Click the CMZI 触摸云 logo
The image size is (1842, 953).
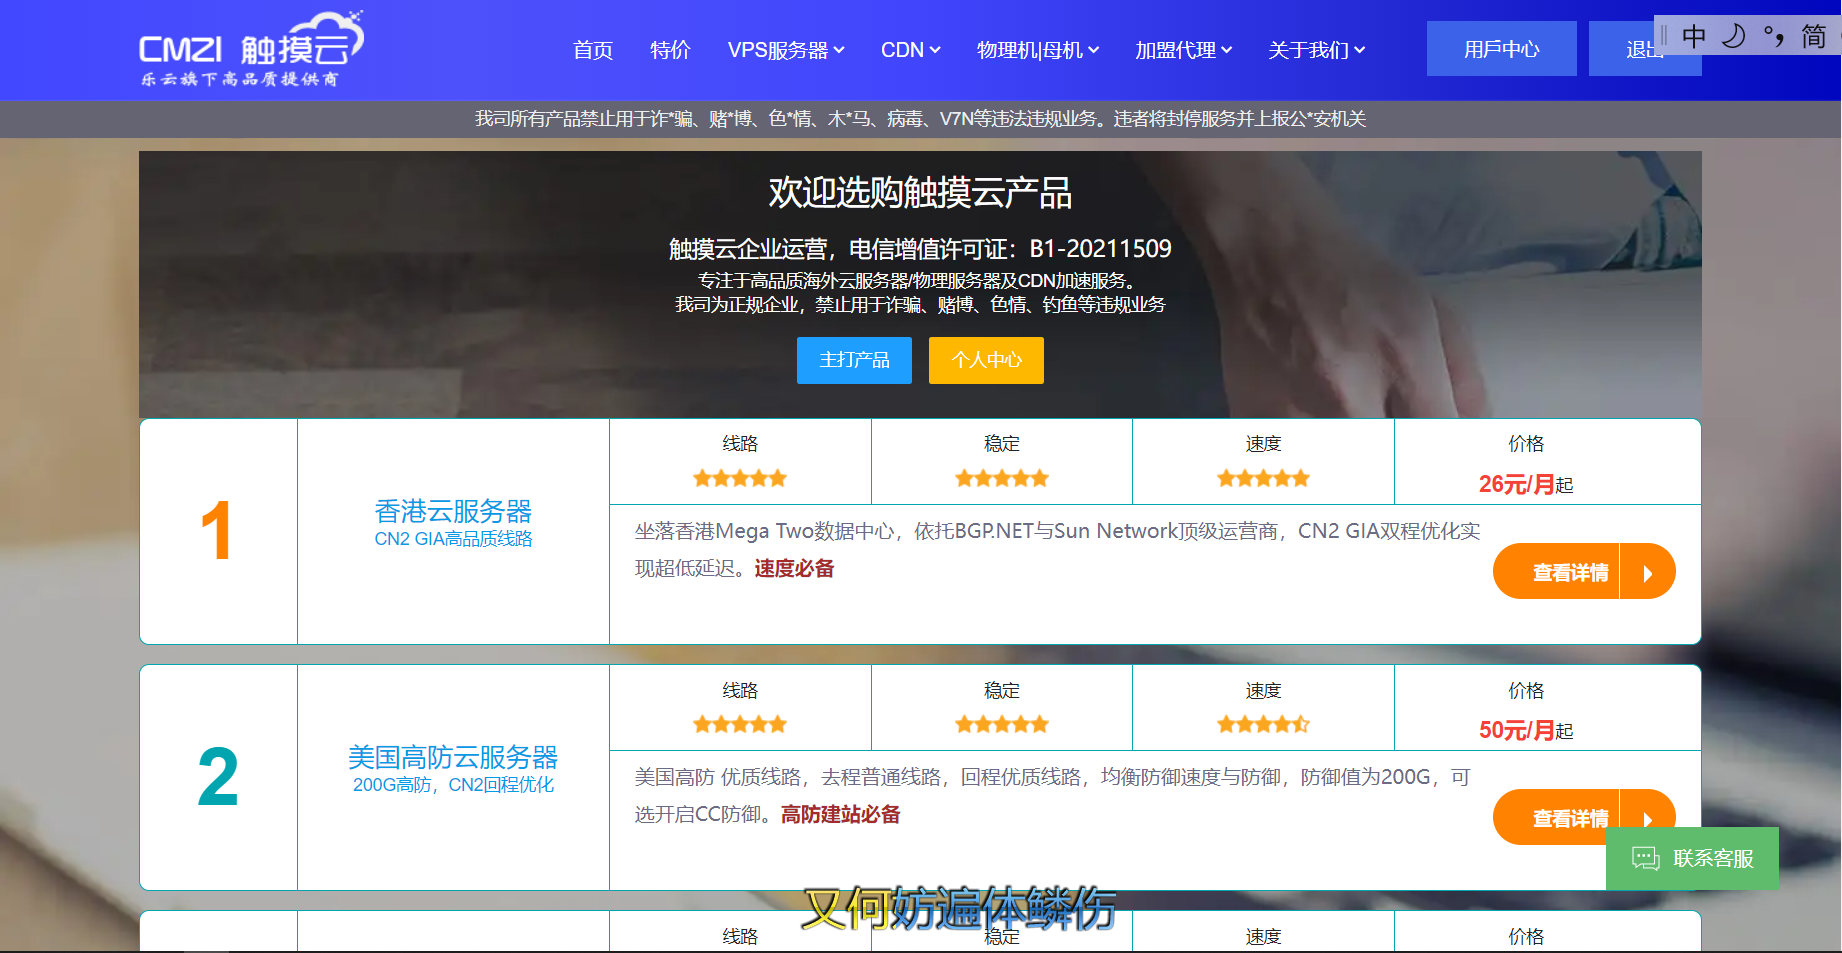coord(251,50)
